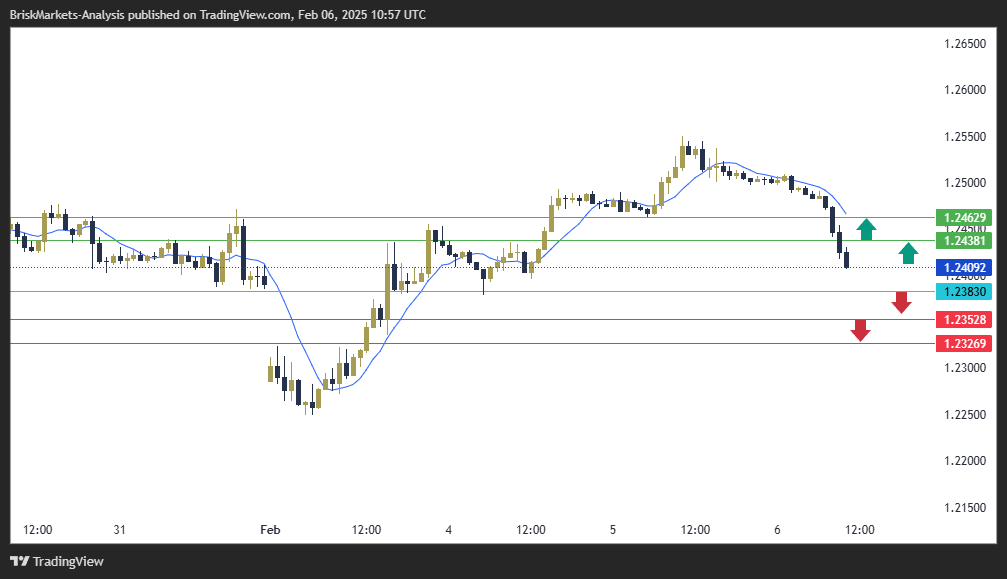
Task: Select the green 1.24629 price label
Action: point(963,217)
